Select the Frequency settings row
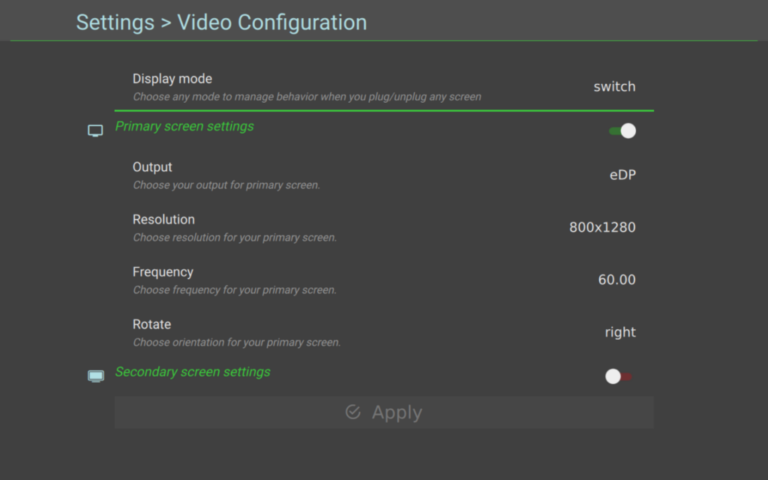 [x=384, y=280]
